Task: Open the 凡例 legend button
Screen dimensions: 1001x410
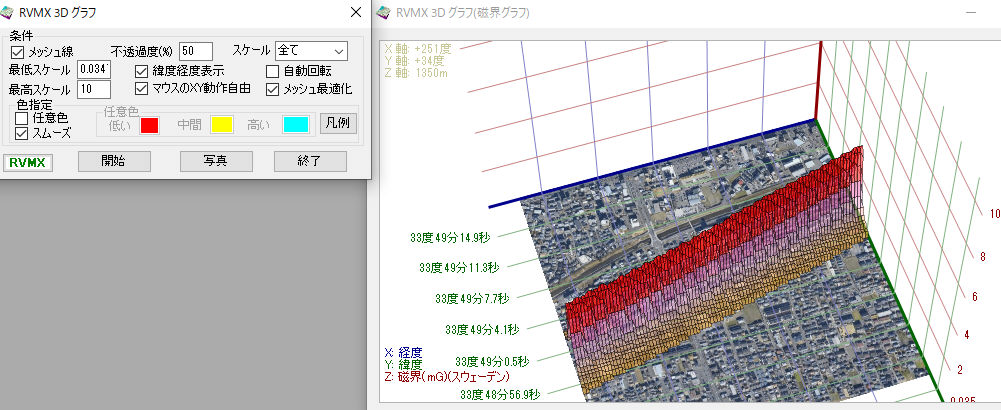Action: click(x=337, y=125)
